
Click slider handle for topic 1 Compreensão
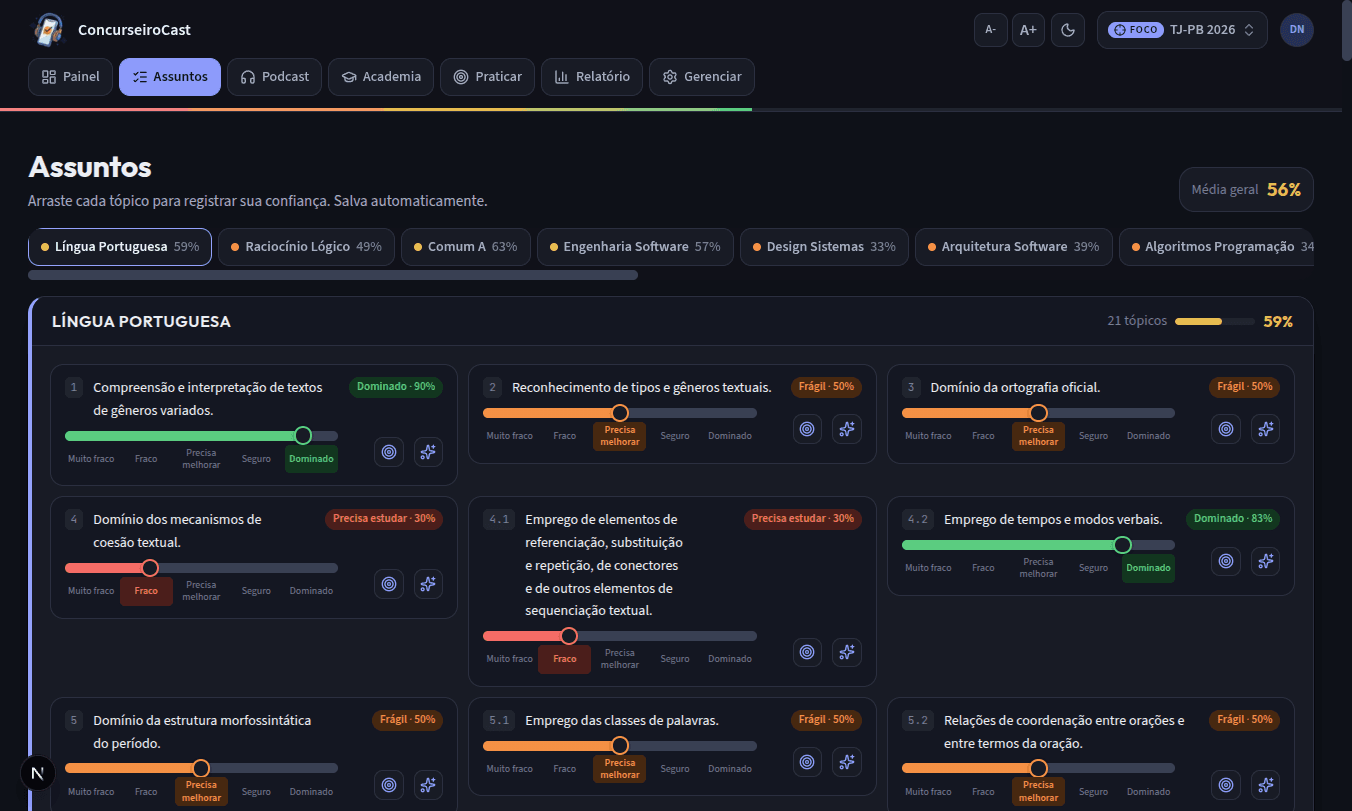[x=303, y=435]
